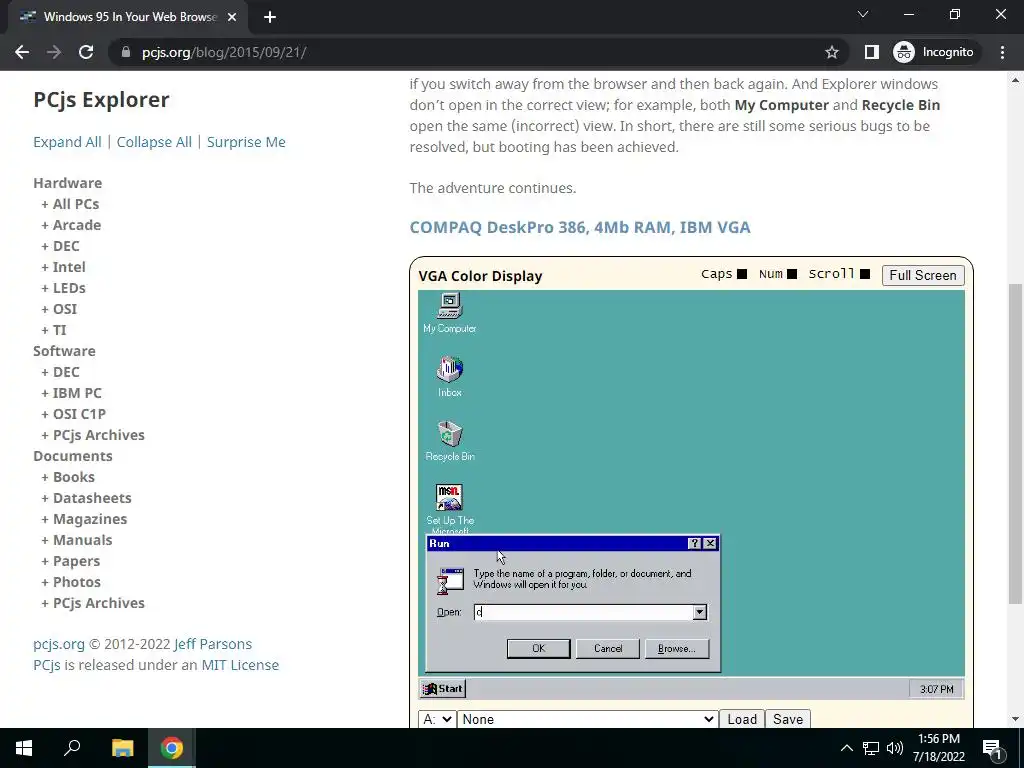This screenshot has width=1024, height=768.
Task: Open the Jeff Parsons link
Action: [213, 644]
